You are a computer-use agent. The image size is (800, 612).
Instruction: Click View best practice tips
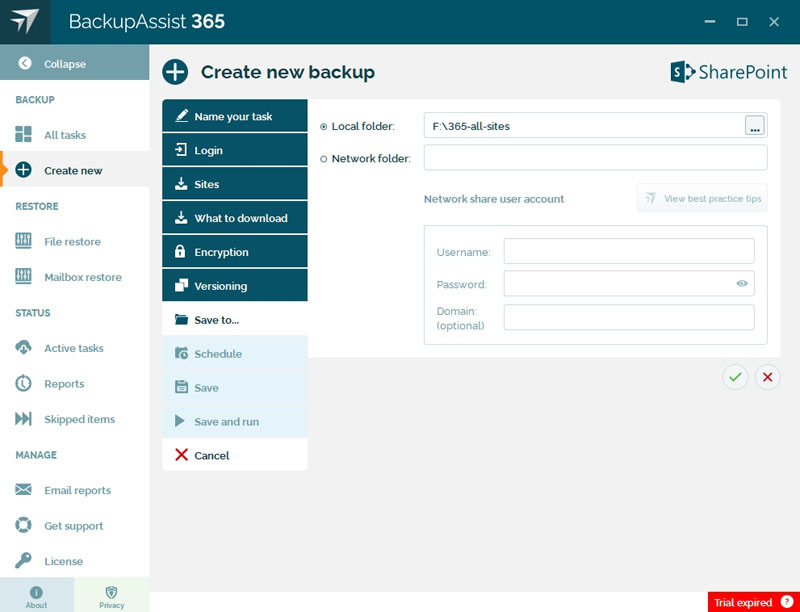[703, 198]
